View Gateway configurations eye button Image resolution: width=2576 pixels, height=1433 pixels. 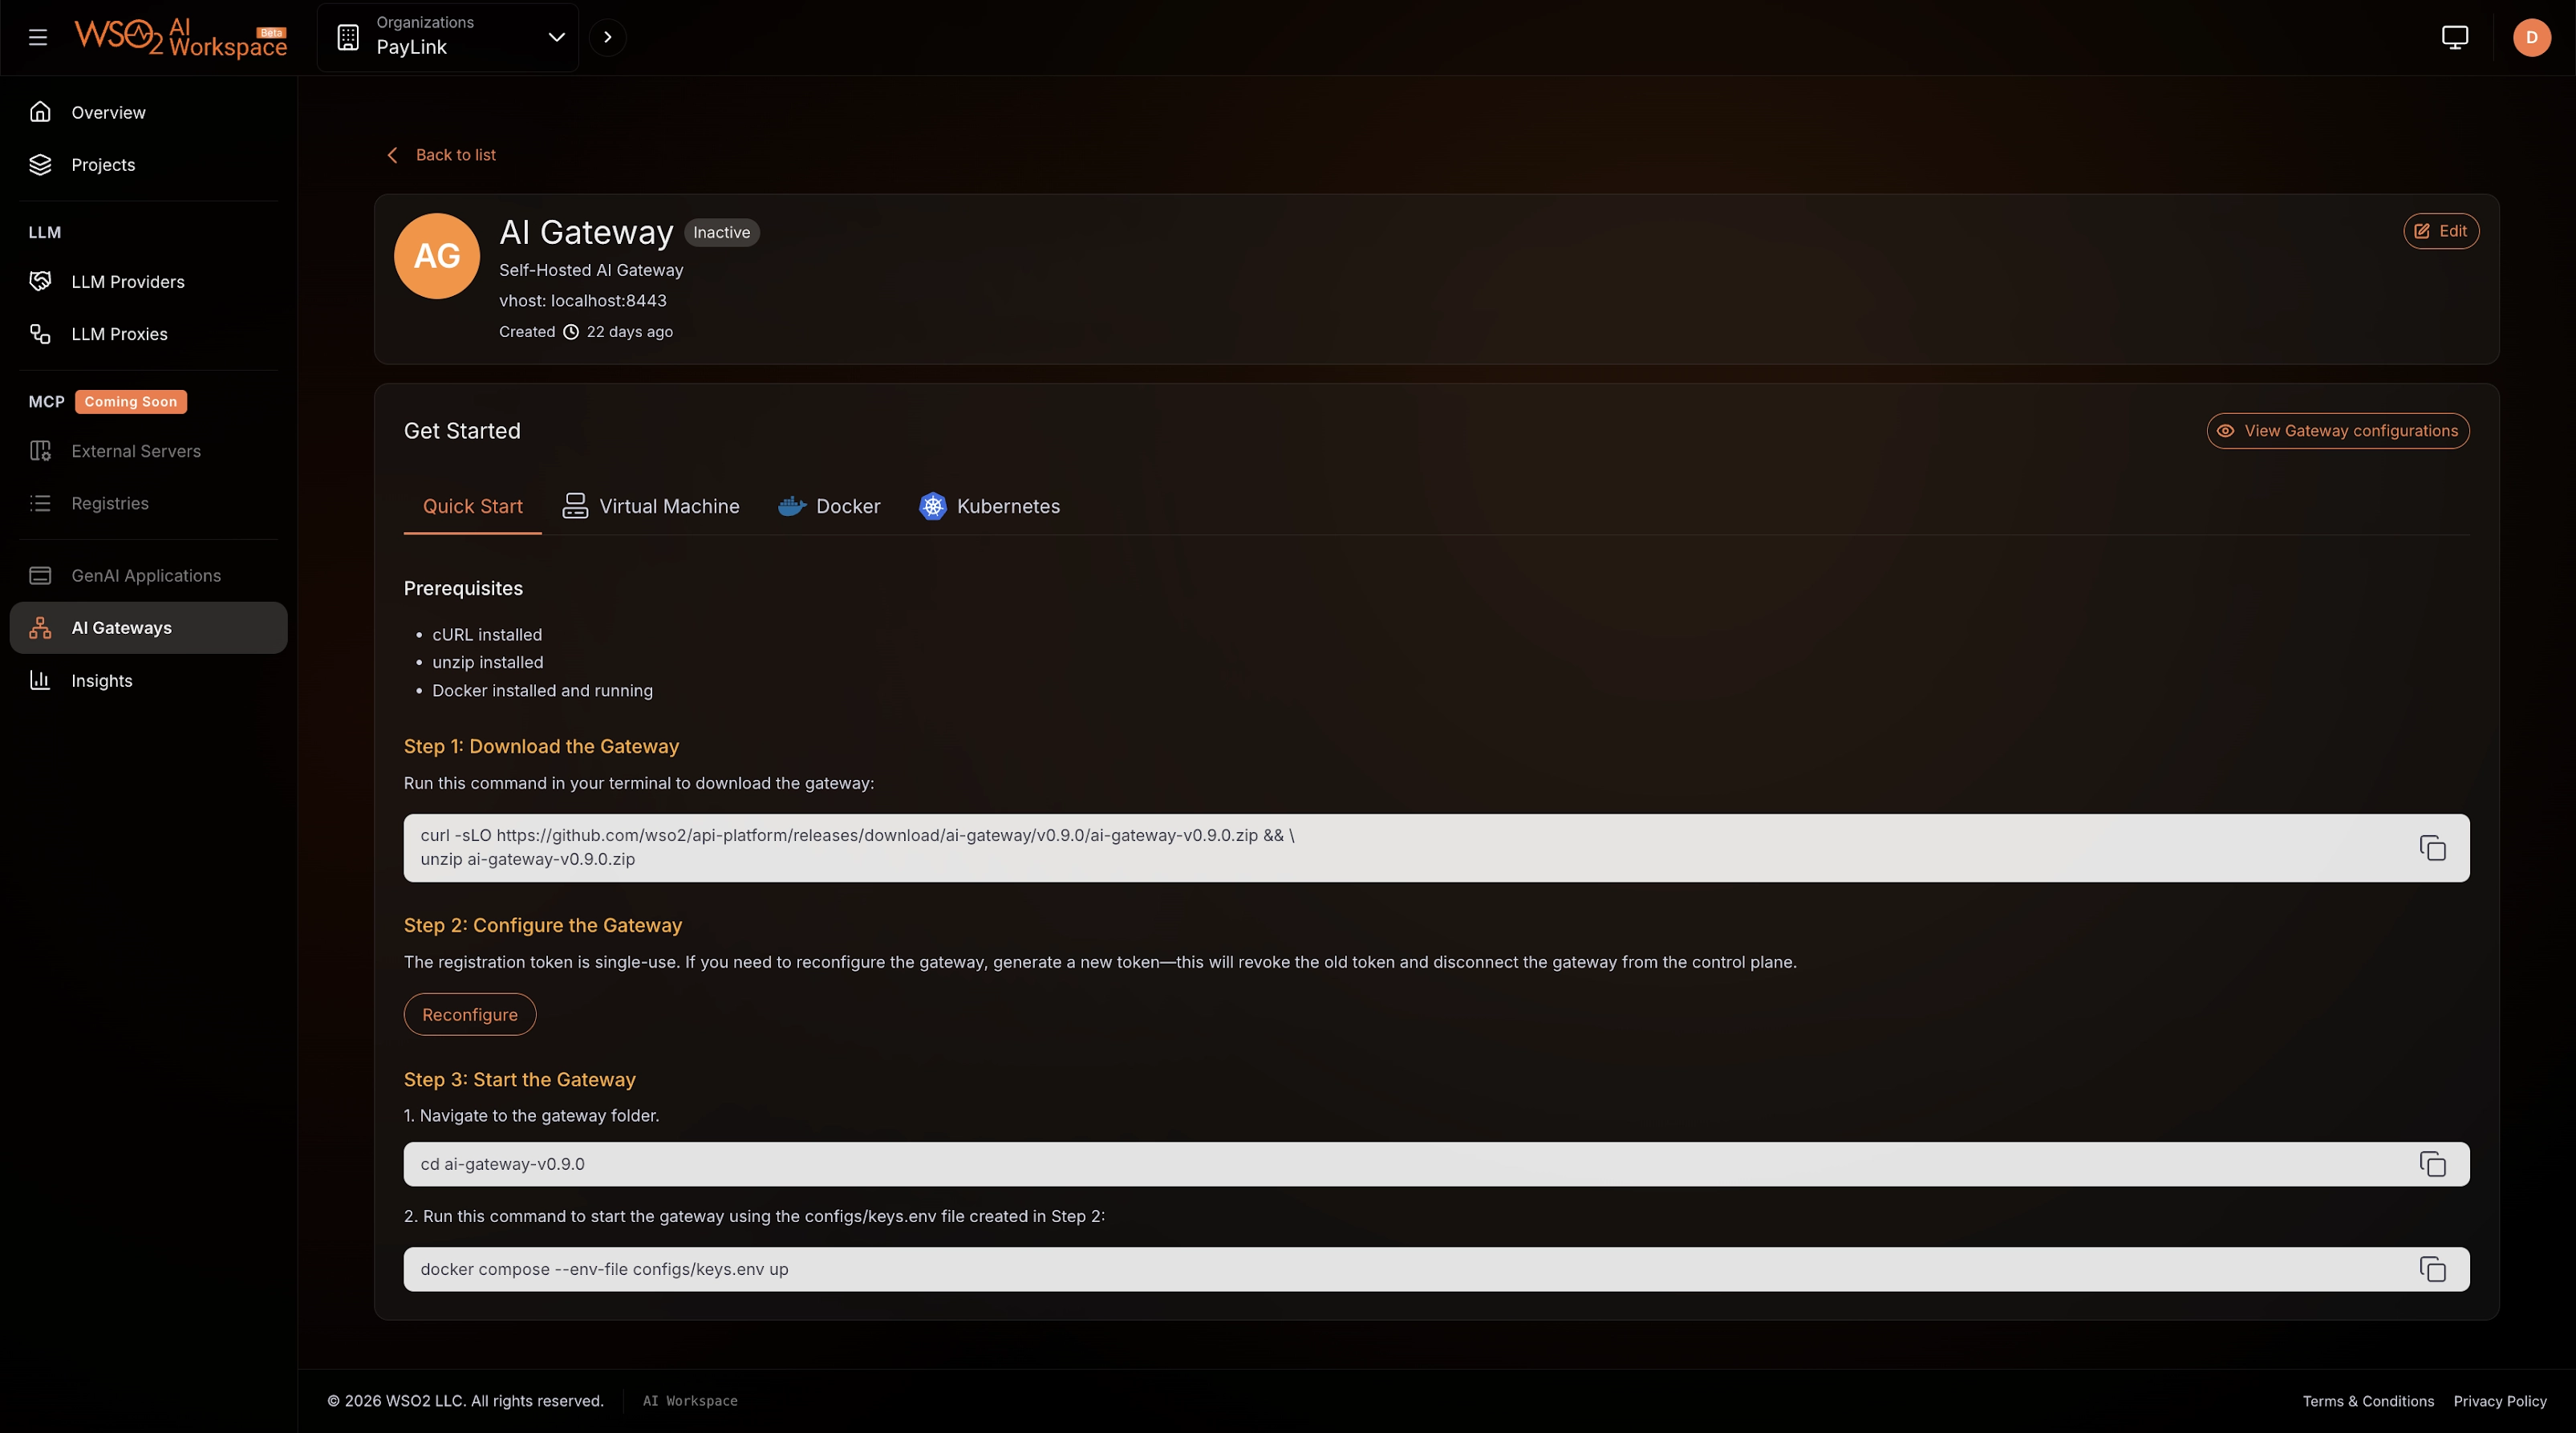2337,431
